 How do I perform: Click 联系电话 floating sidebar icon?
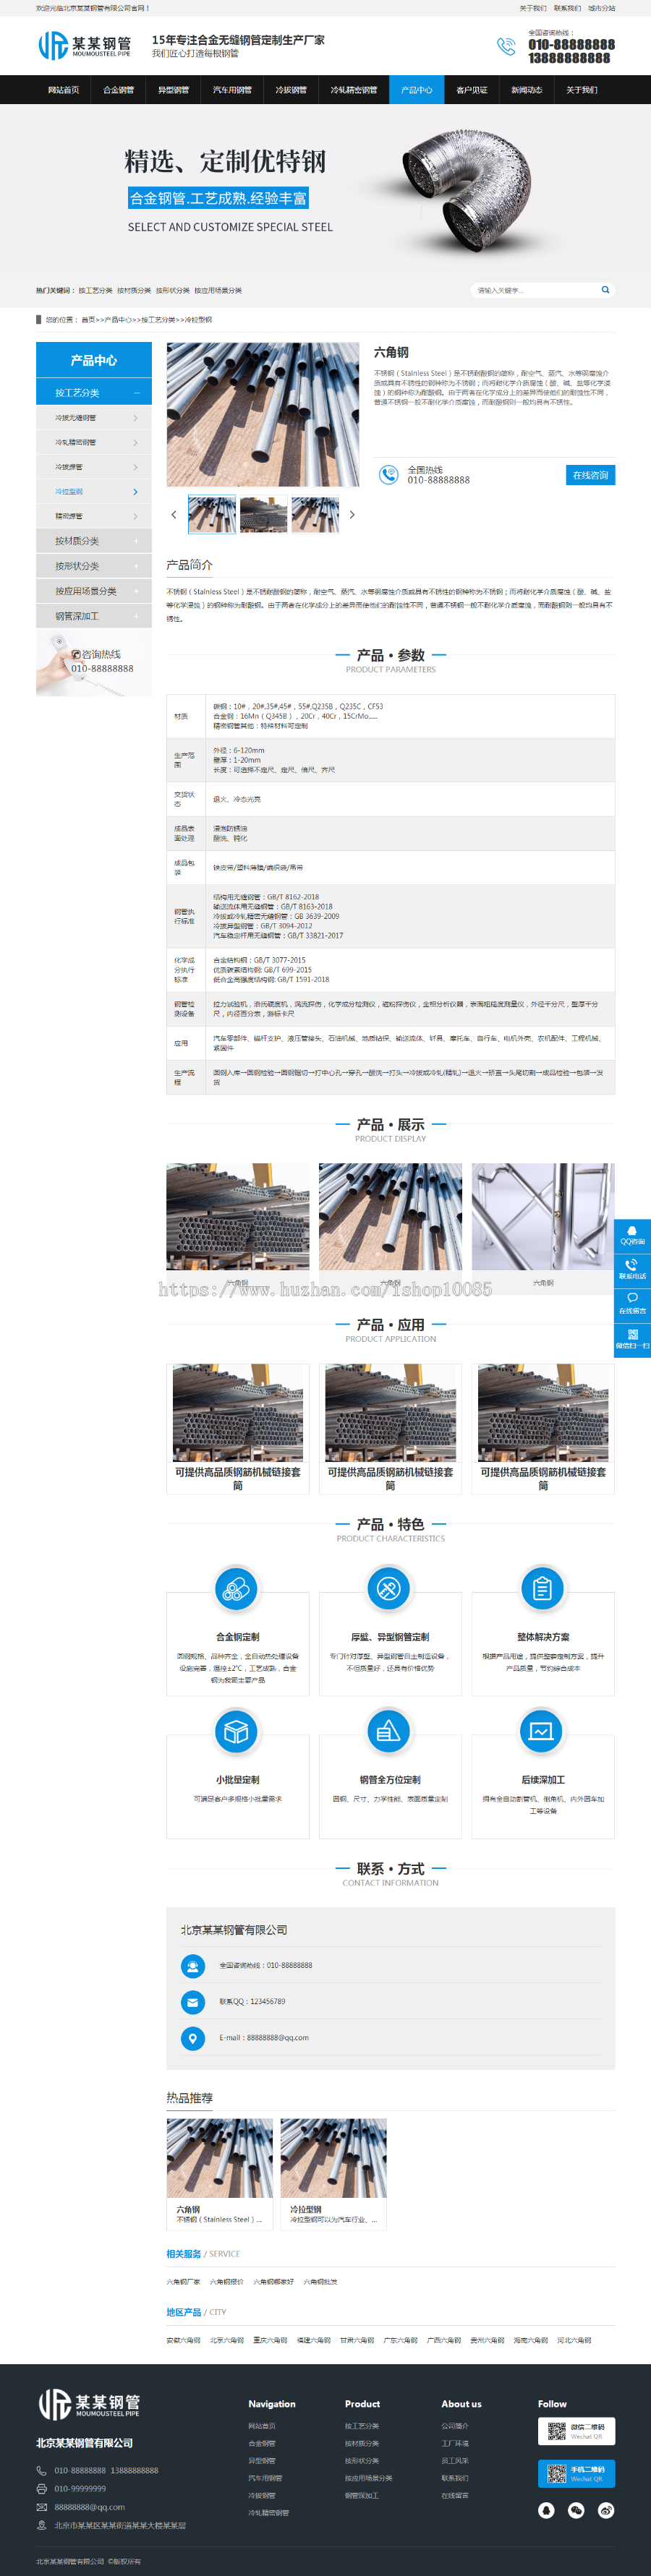(632, 1270)
